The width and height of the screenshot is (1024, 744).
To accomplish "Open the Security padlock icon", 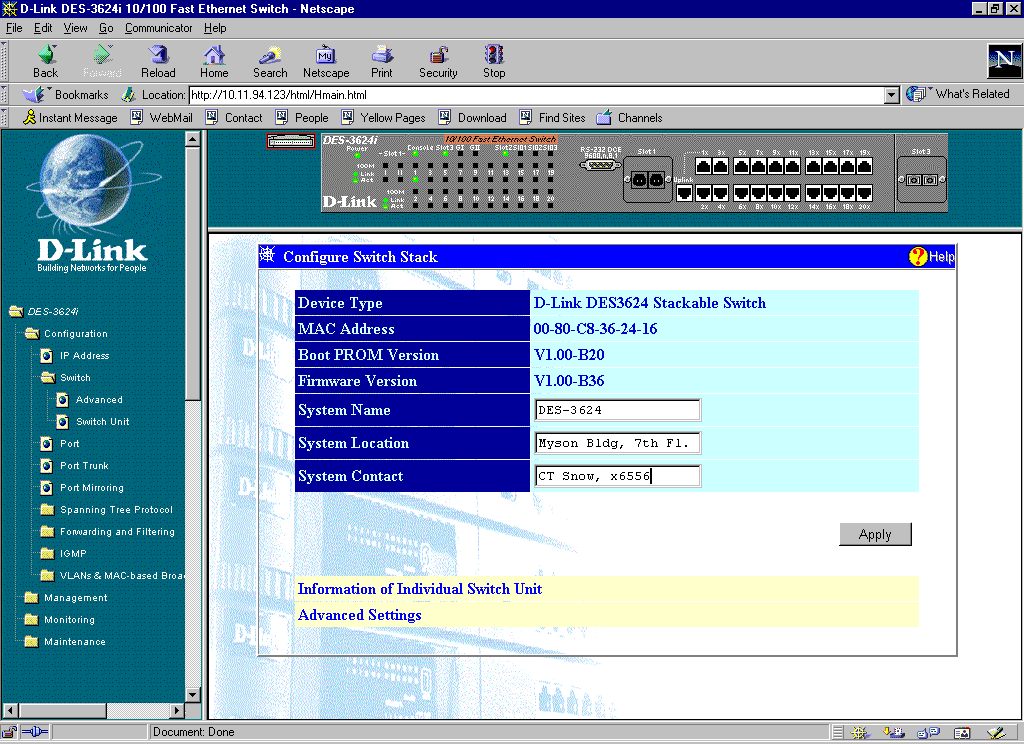I will [438, 56].
